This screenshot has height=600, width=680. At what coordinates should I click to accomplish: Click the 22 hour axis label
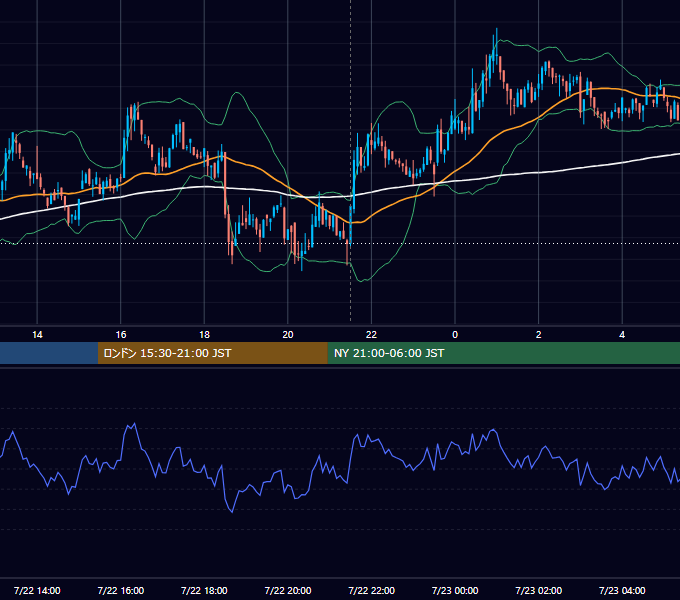pyautogui.click(x=371, y=335)
